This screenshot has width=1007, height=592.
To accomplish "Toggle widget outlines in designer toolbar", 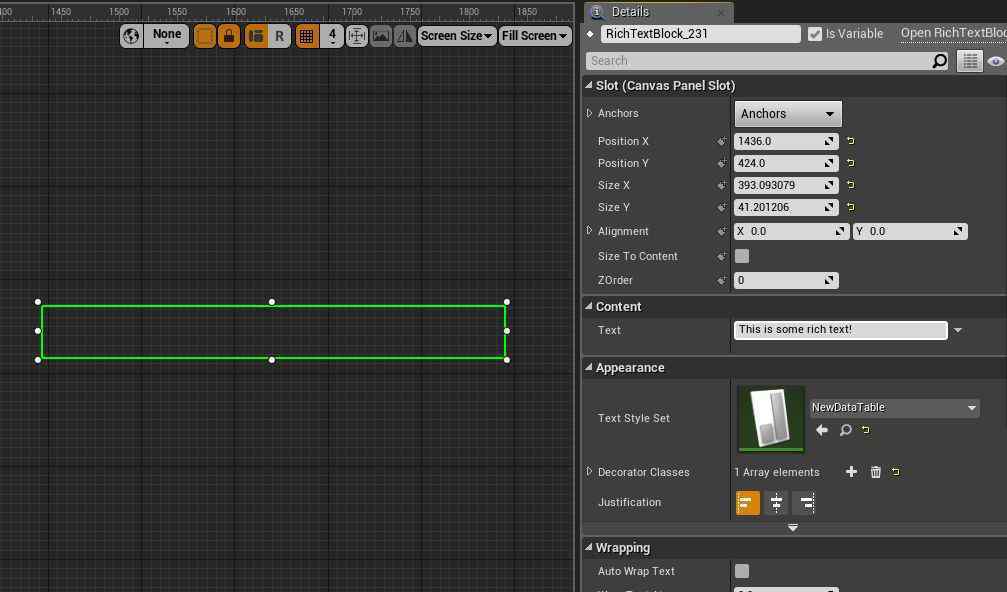I will click(x=205, y=36).
